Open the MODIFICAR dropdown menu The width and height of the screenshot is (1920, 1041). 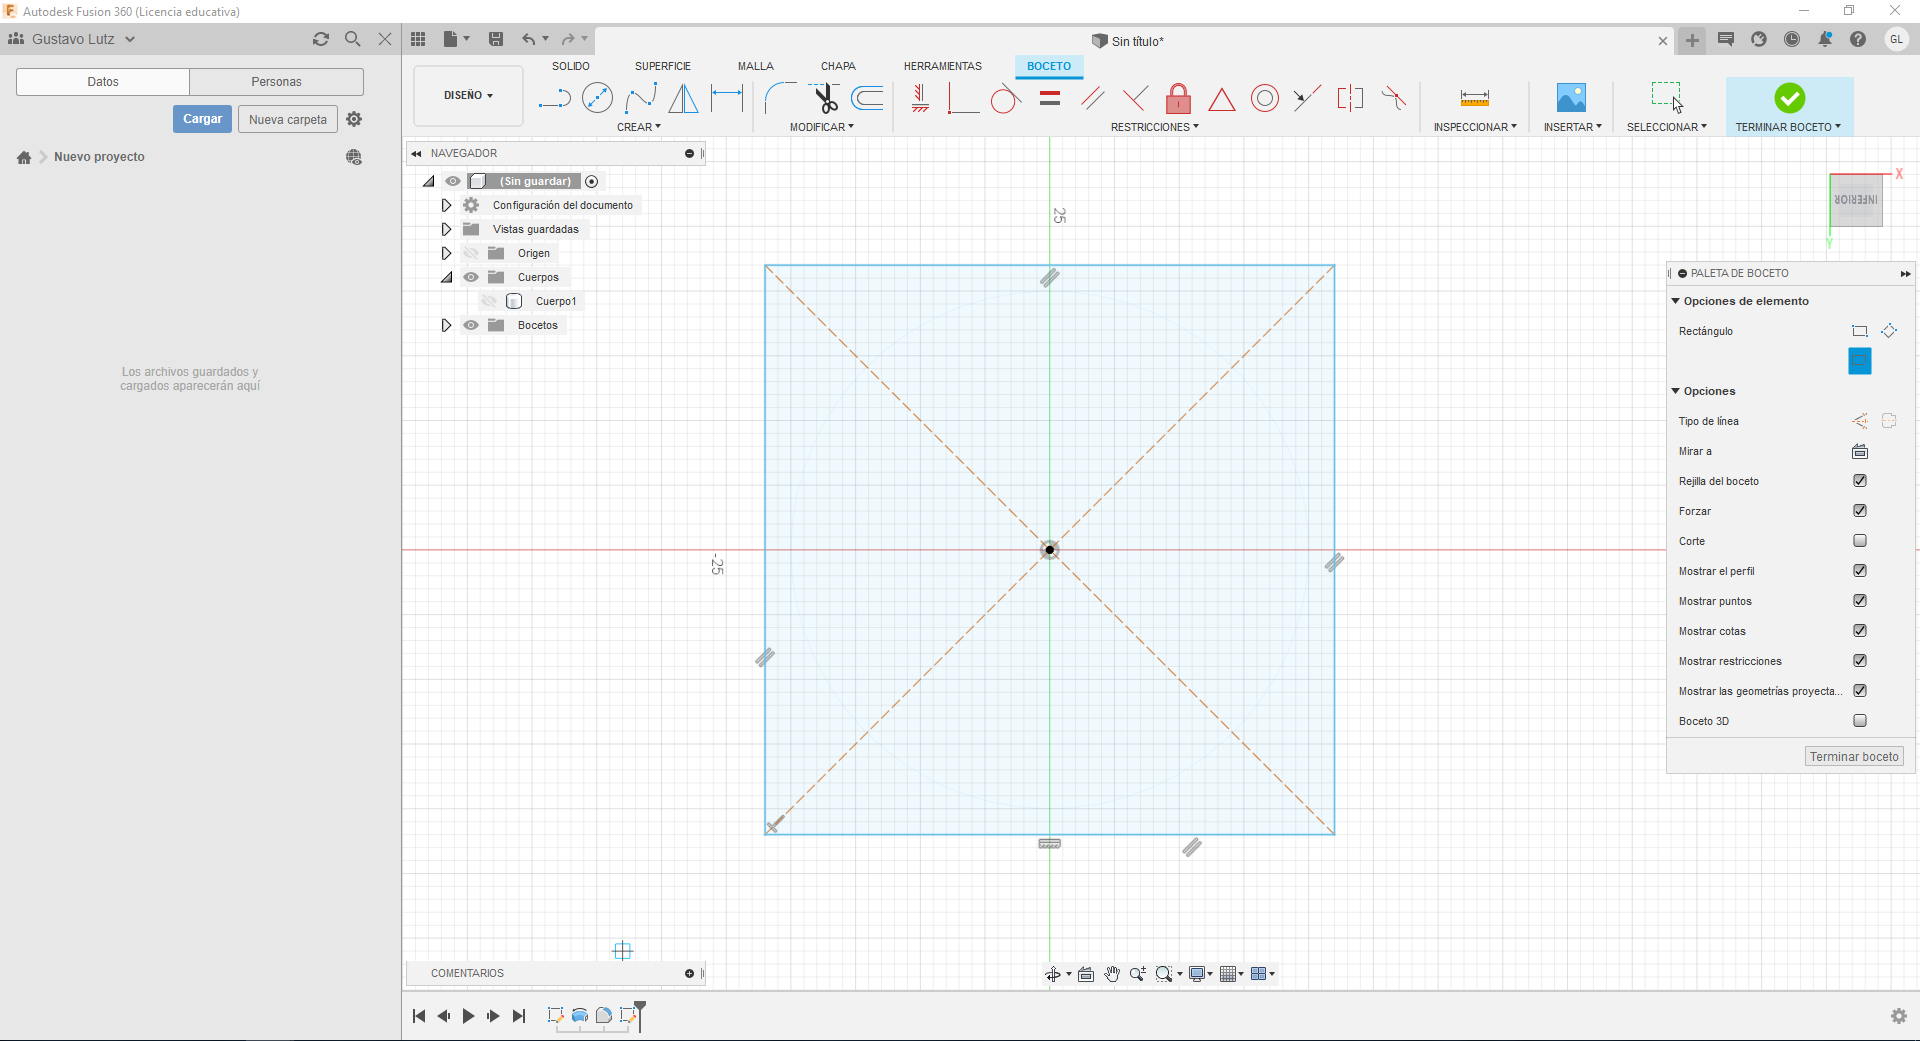click(822, 127)
